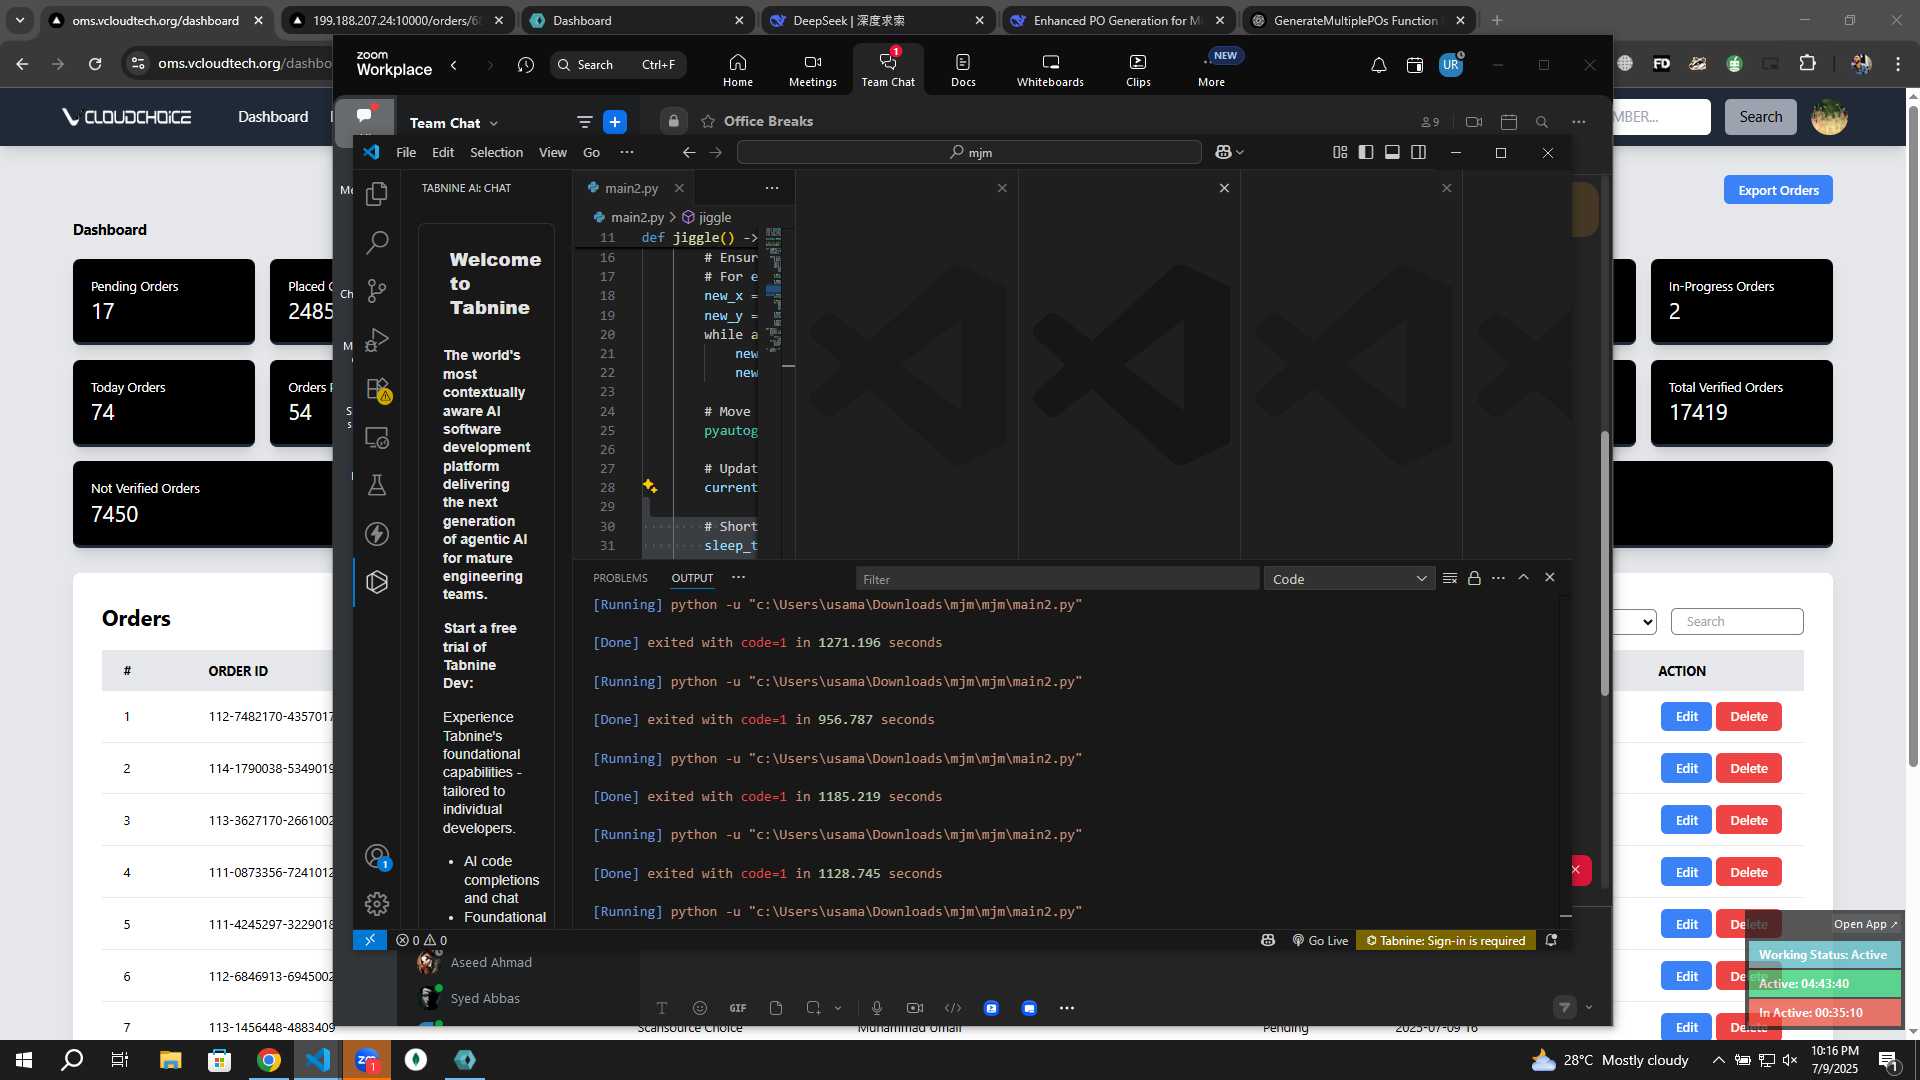This screenshot has width=1920, height=1080.
Task: Toggle output scroll lock icon
Action: pyautogui.click(x=1474, y=578)
